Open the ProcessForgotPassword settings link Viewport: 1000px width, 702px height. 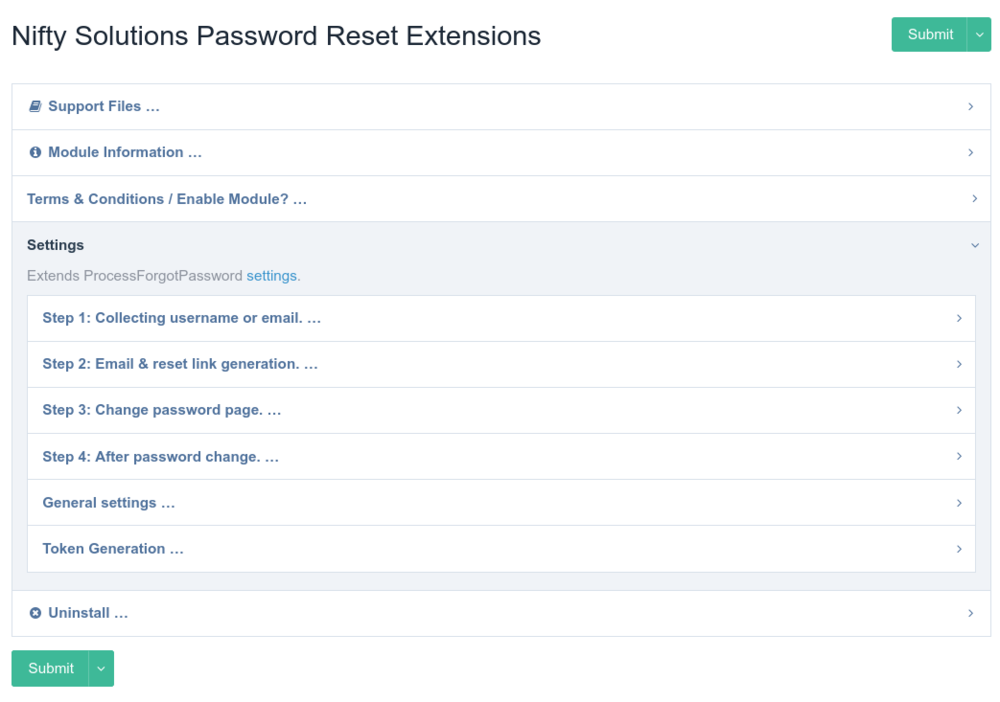[x=271, y=275]
